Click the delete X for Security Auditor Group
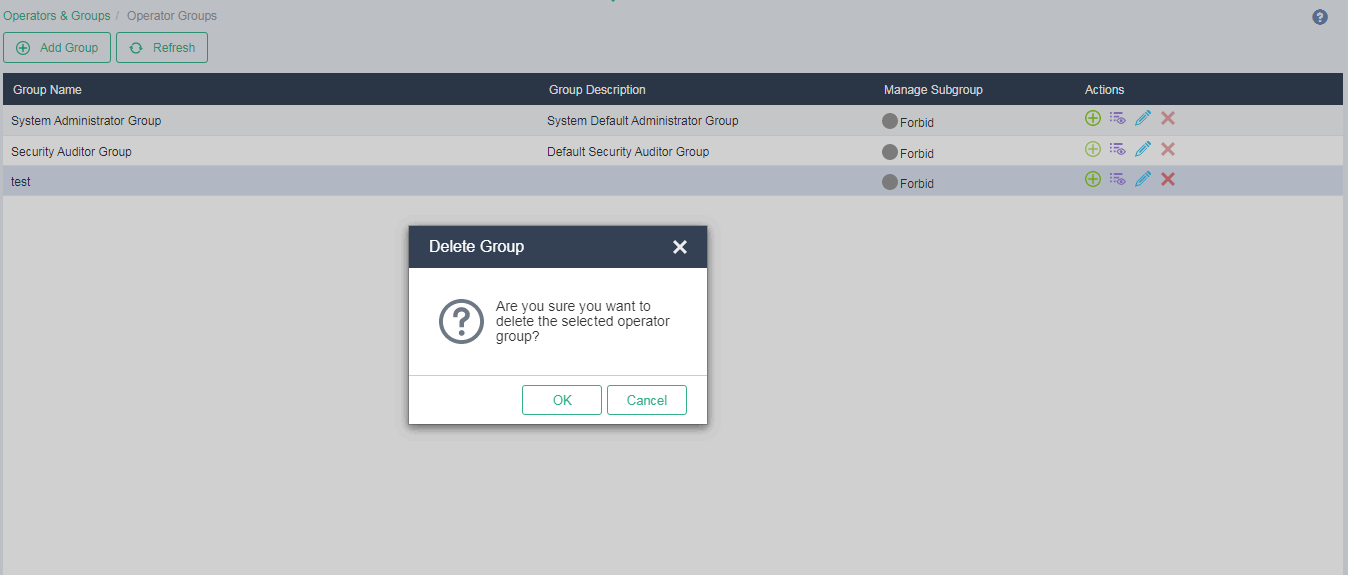Image resolution: width=1348 pixels, height=575 pixels. [1168, 149]
